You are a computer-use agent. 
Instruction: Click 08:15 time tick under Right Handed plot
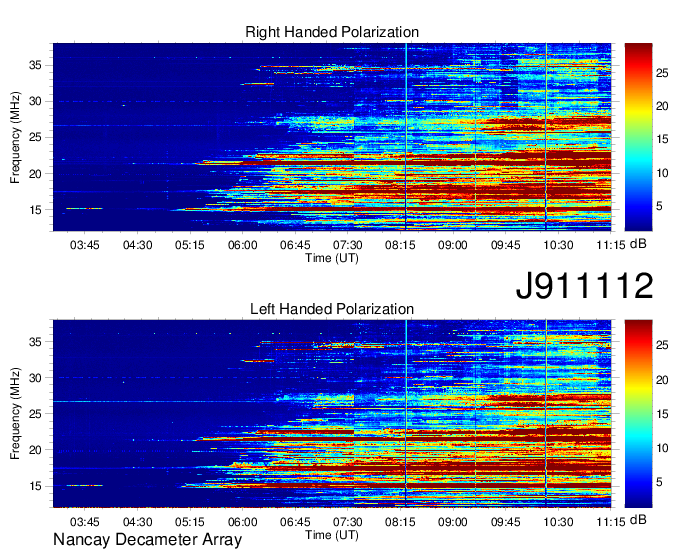coord(400,245)
